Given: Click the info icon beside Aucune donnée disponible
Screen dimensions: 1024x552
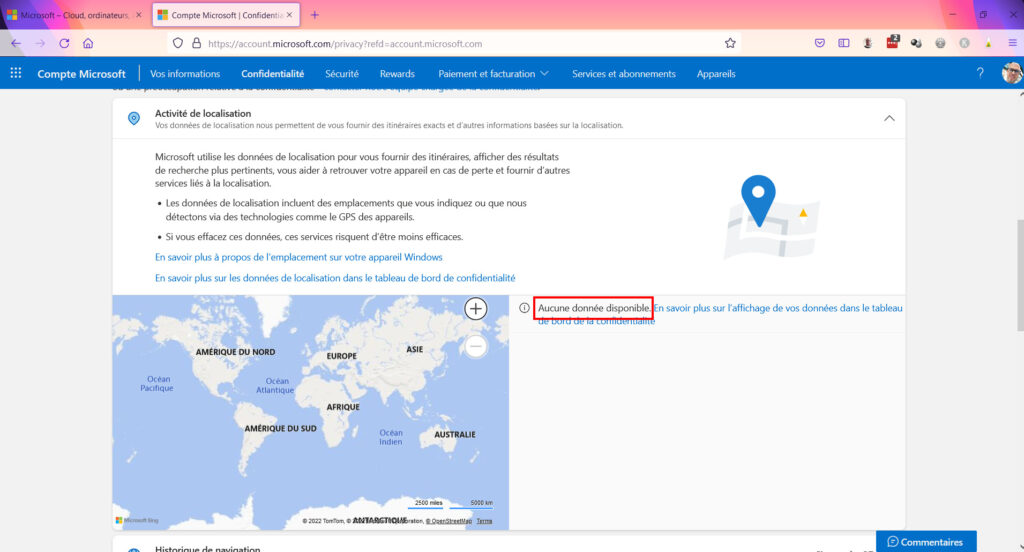Looking at the screenshot, I should pos(524,308).
